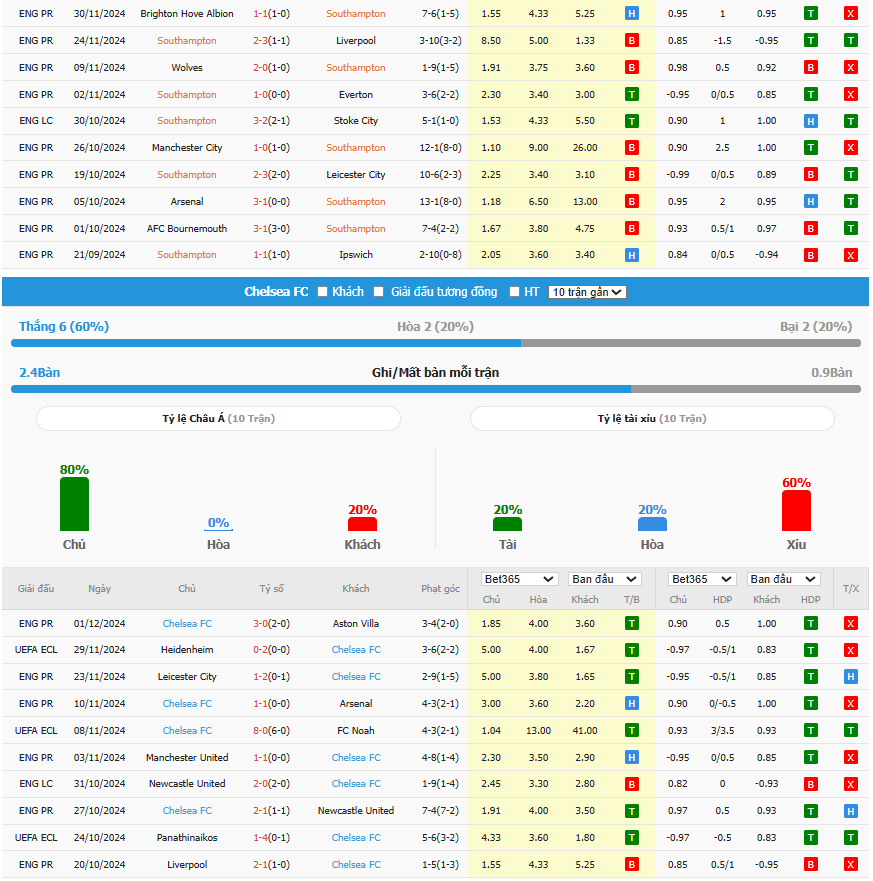The width and height of the screenshot is (873, 881).
Task: Click the blue H result badge in Manchester United row
Action: (631, 757)
